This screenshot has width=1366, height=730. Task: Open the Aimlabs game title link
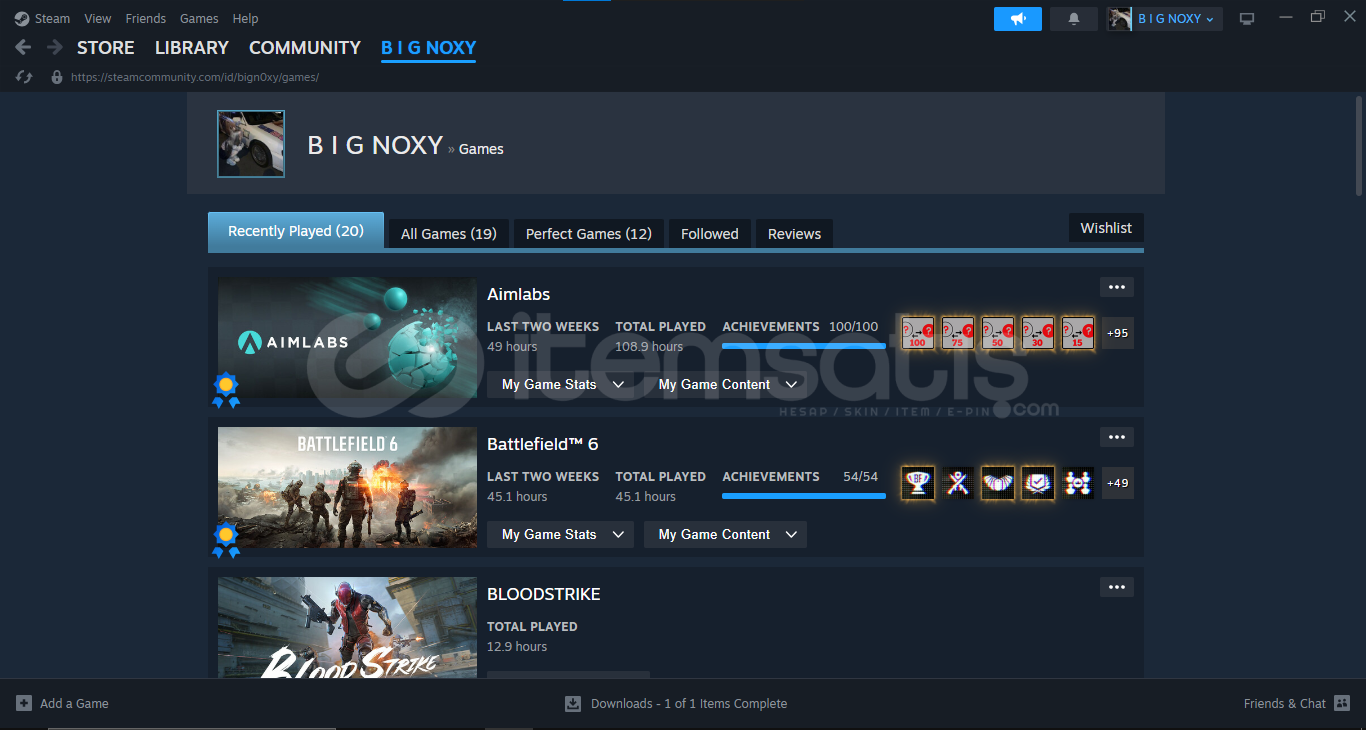click(x=518, y=294)
